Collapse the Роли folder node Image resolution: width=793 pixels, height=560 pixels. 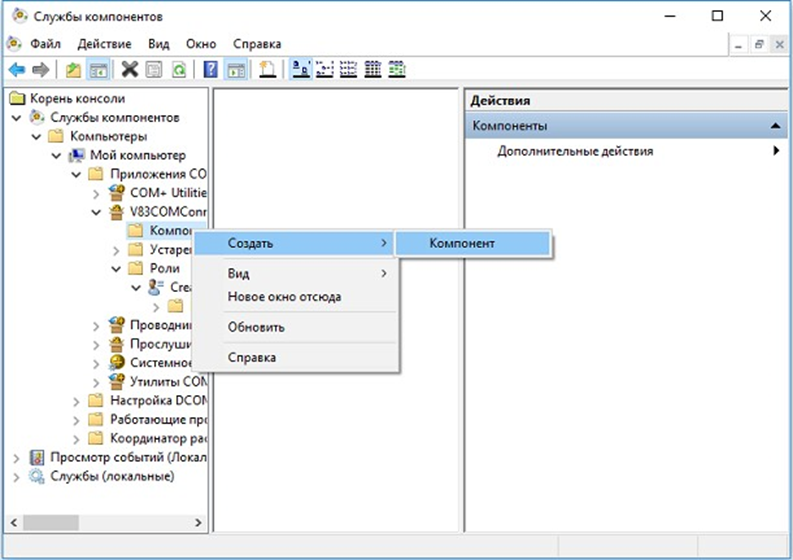tap(116, 269)
